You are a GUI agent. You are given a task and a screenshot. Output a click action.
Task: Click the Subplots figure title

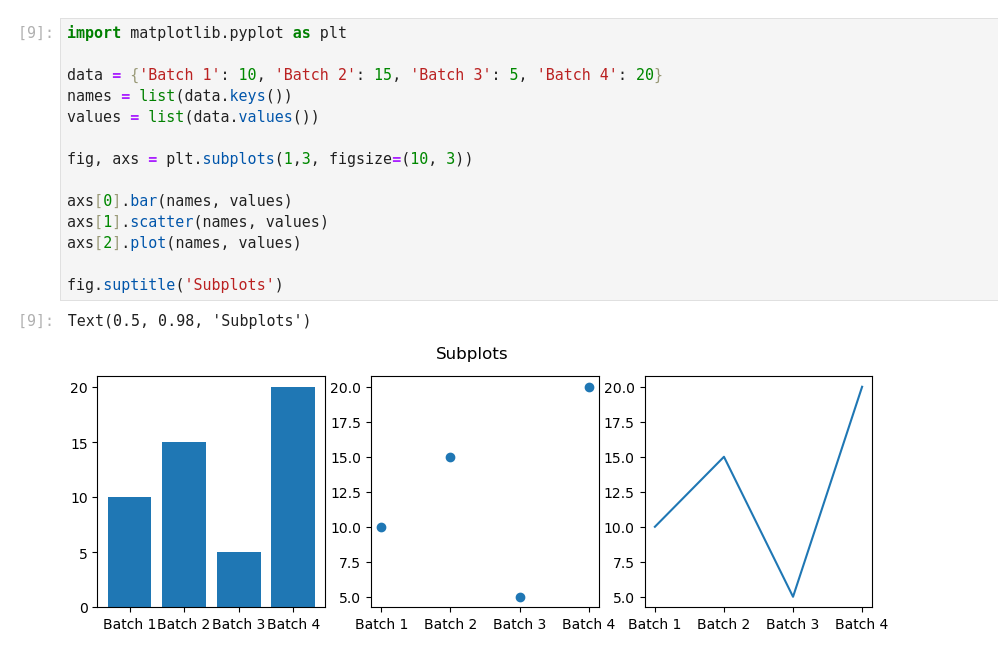[471, 354]
